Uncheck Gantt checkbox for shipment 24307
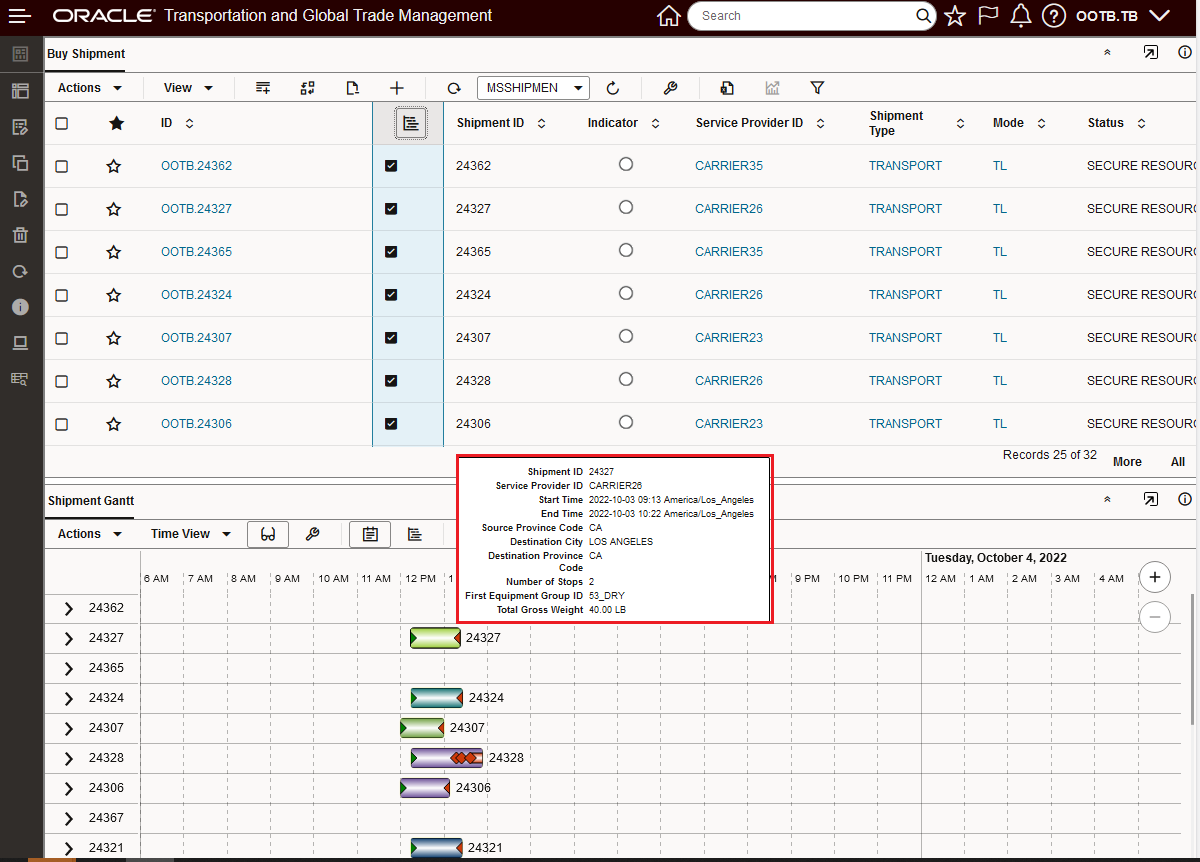 pyautogui.click(x=391, y=338)
